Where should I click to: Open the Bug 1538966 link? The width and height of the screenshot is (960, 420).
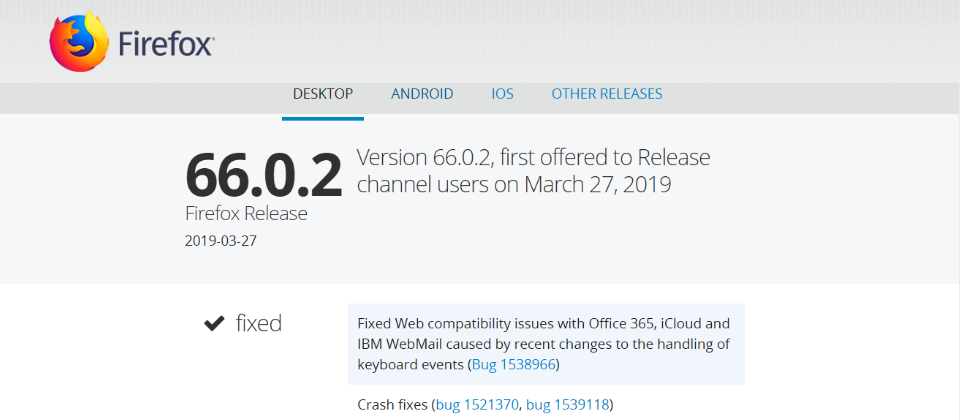[514, 365]
